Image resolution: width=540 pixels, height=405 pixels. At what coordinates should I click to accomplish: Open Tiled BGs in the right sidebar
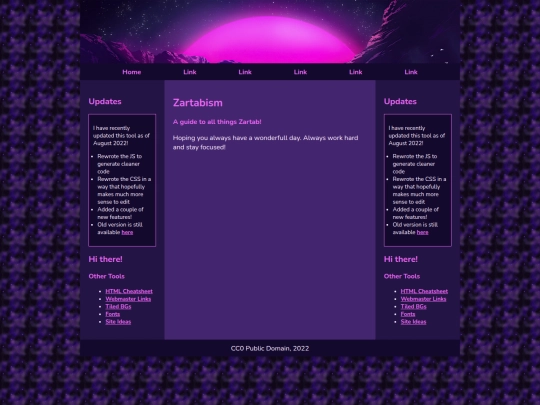[x=413, y=307]
